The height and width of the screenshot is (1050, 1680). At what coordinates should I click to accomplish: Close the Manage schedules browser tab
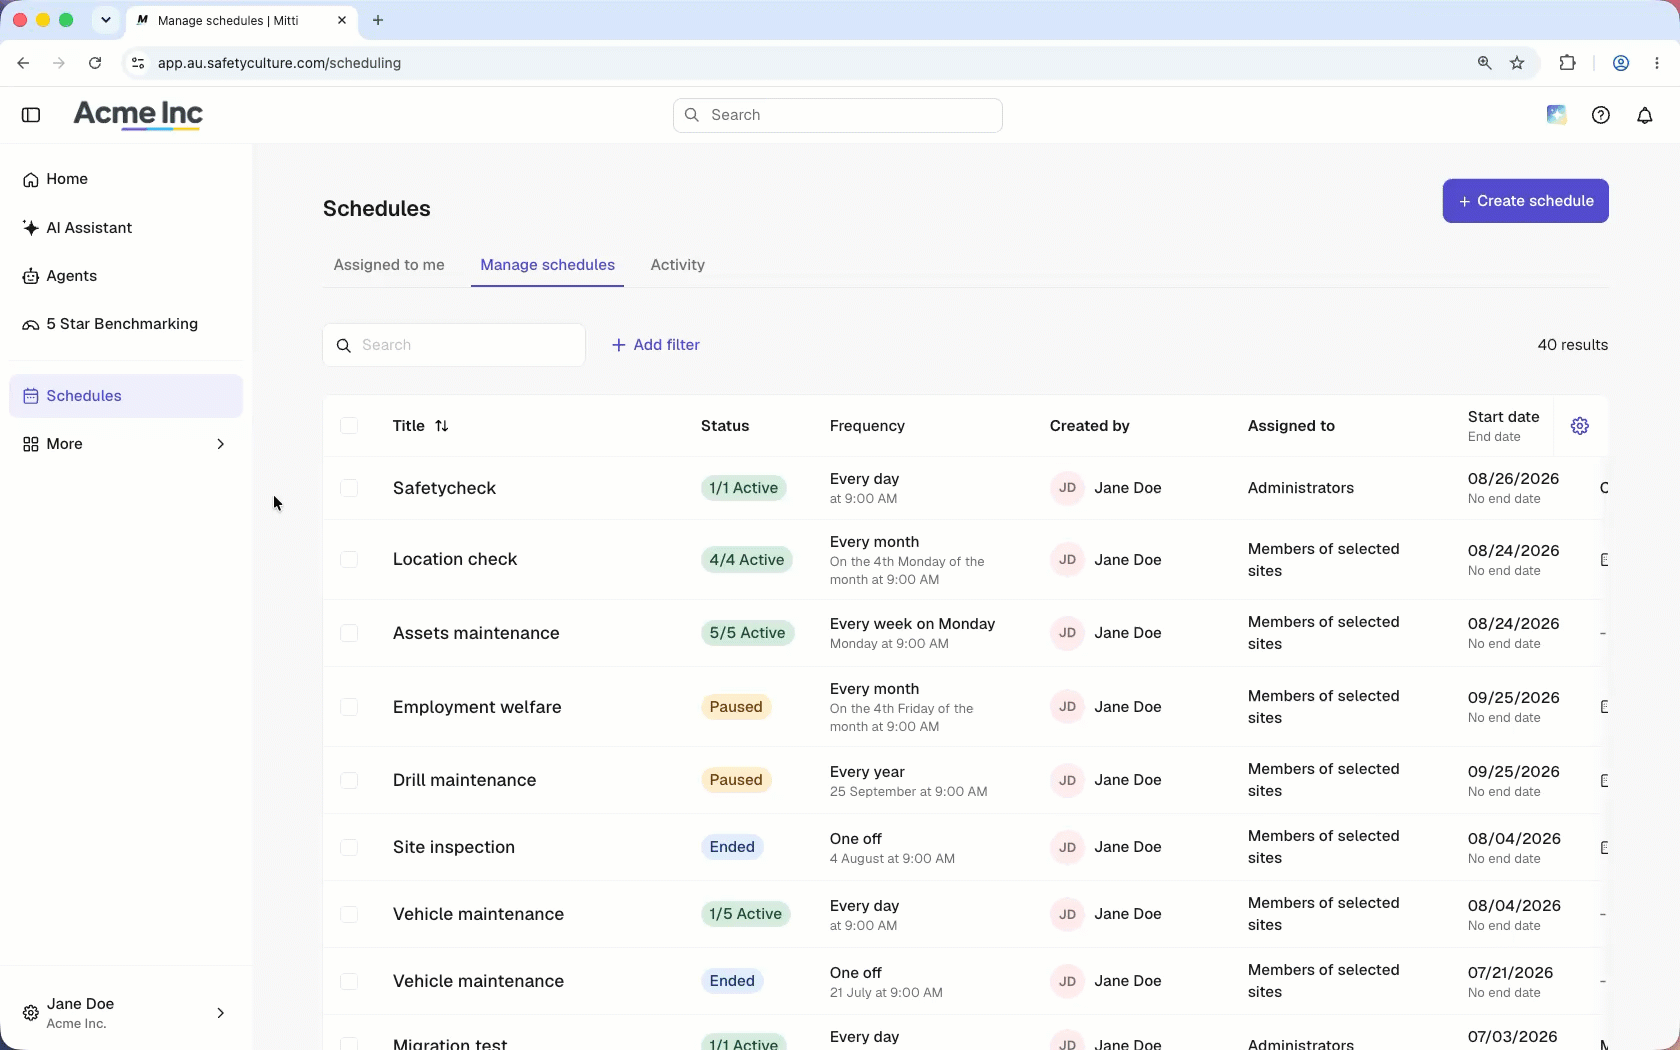[342, 20]
